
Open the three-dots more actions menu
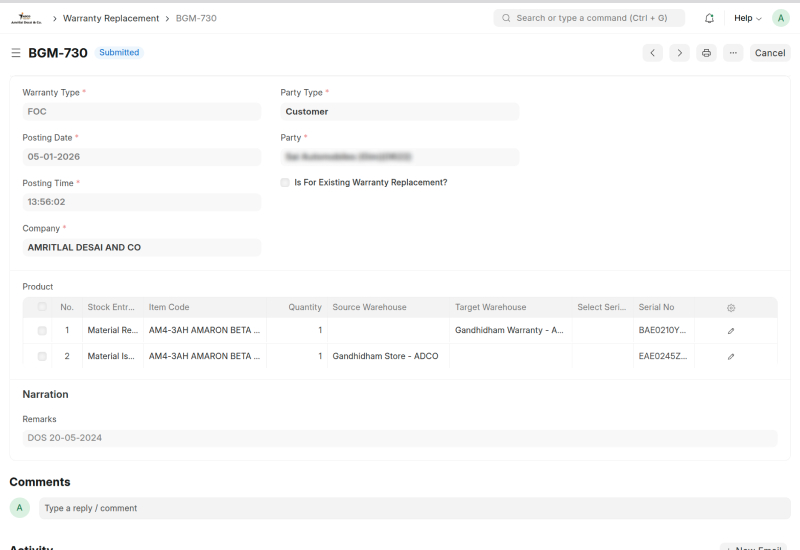[733, 53]
